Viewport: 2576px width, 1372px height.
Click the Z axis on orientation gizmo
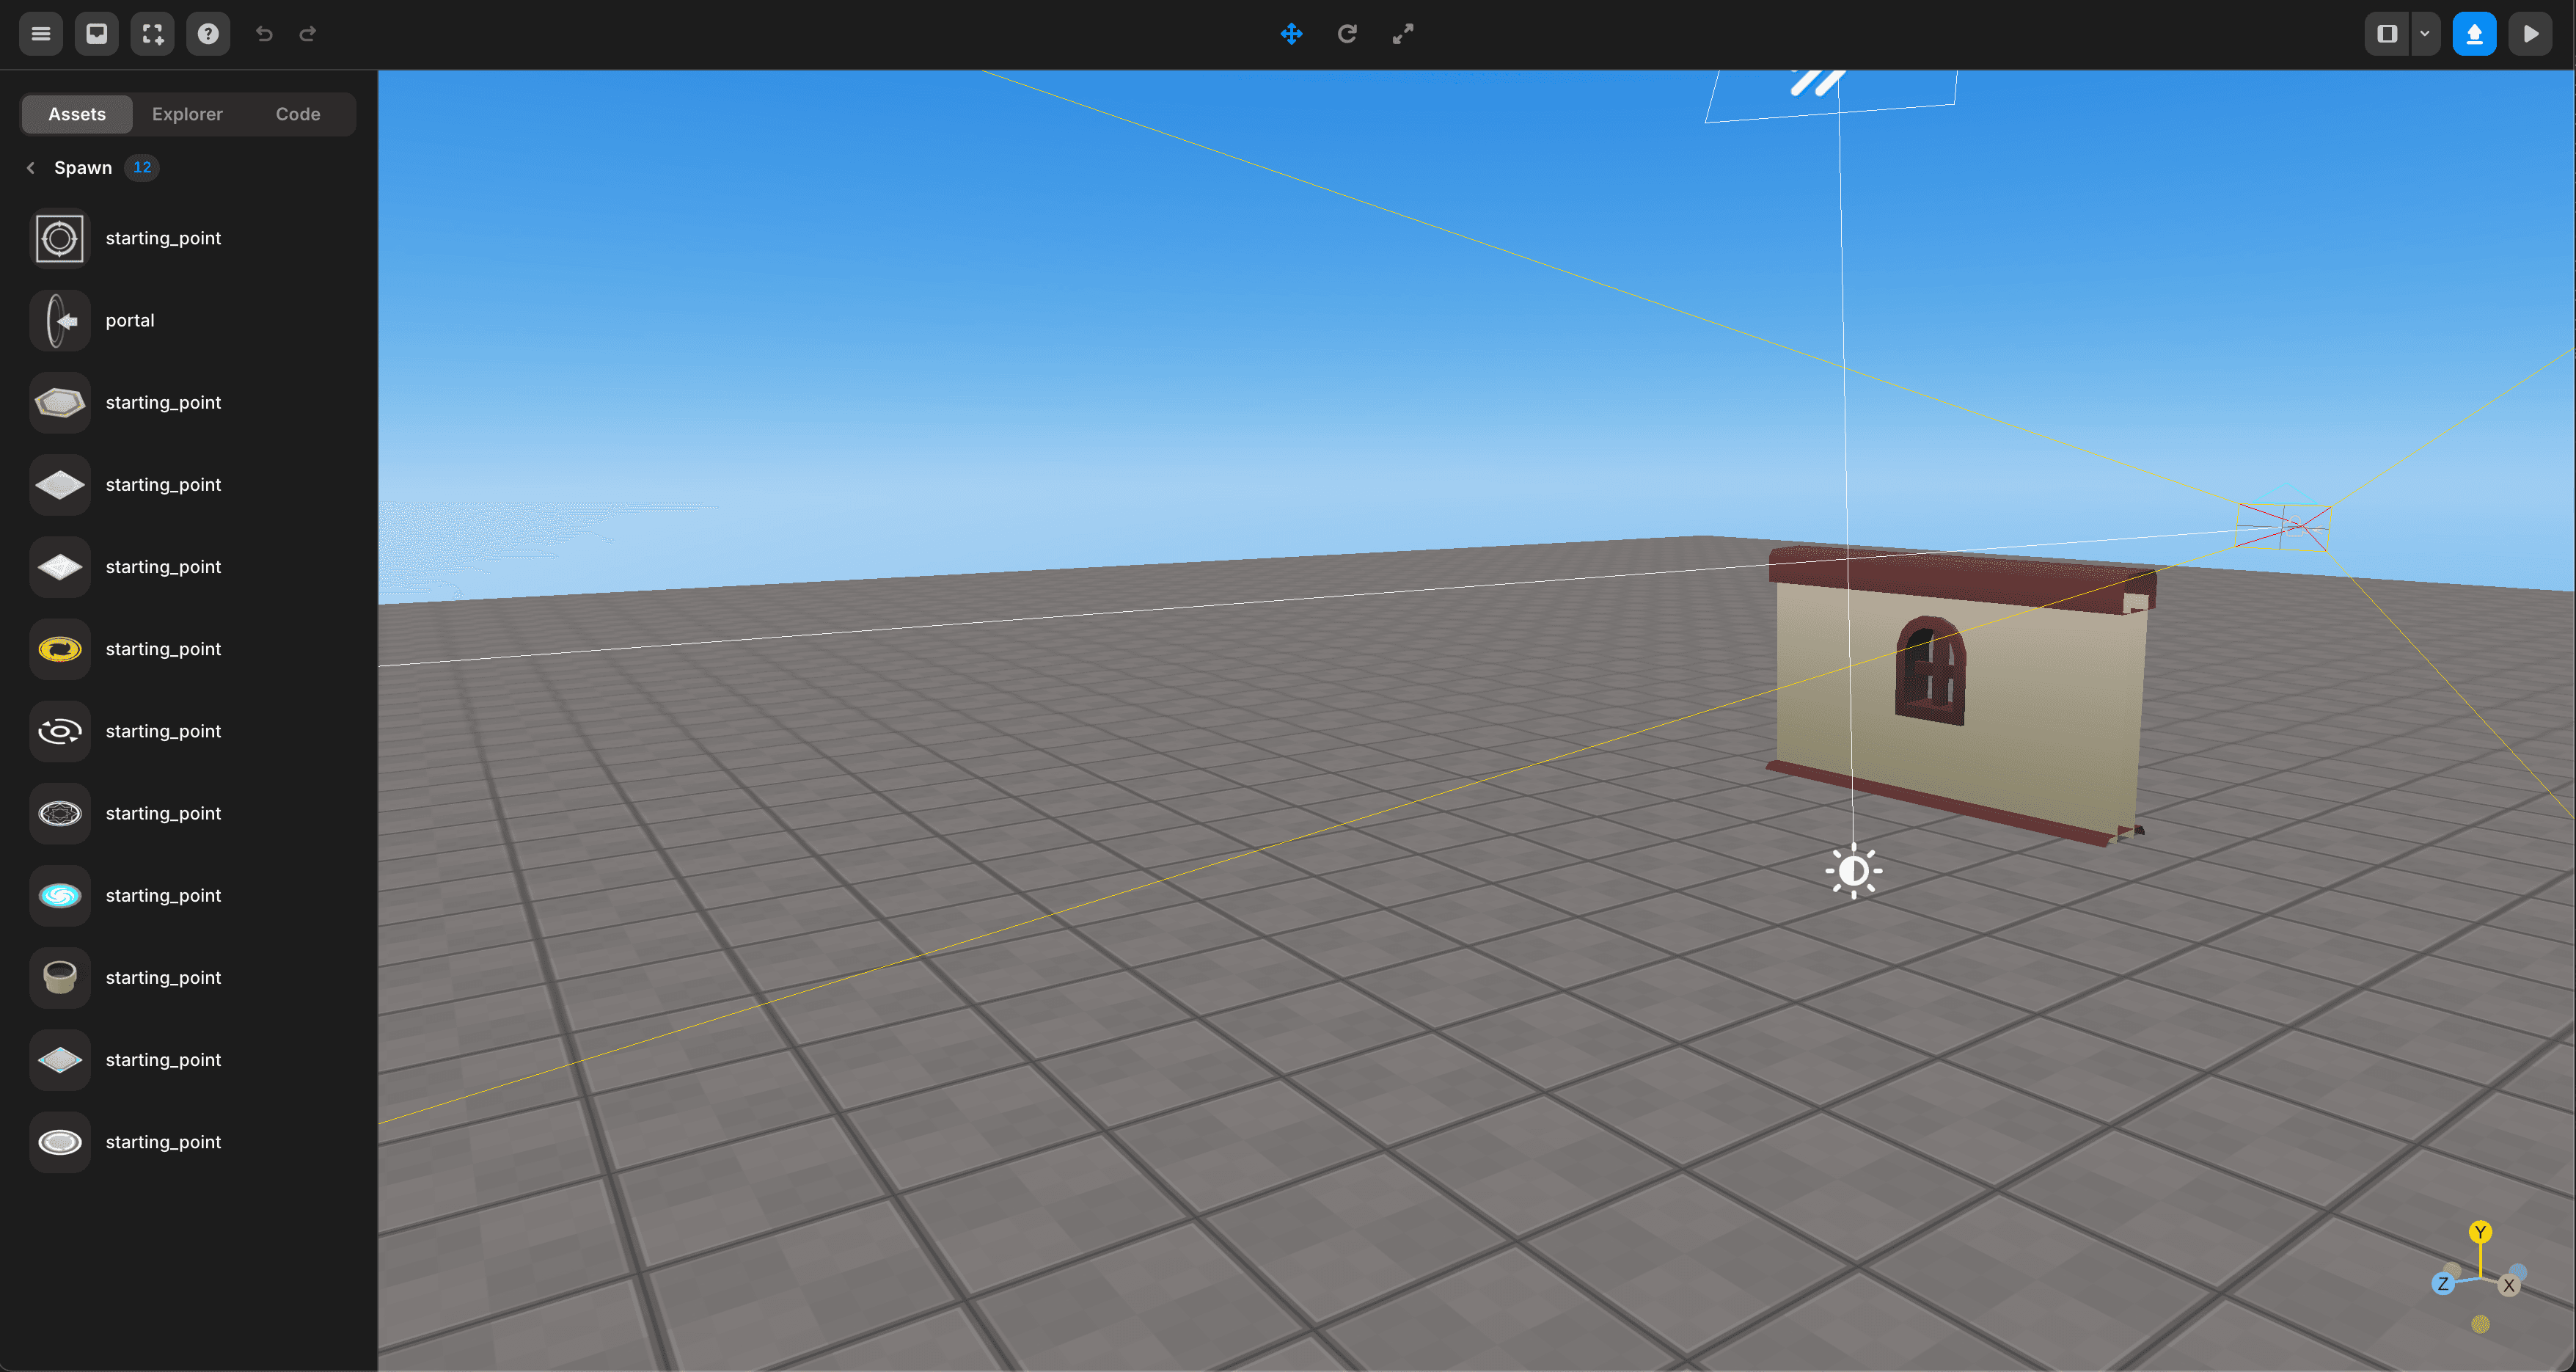(2443, 1284)
